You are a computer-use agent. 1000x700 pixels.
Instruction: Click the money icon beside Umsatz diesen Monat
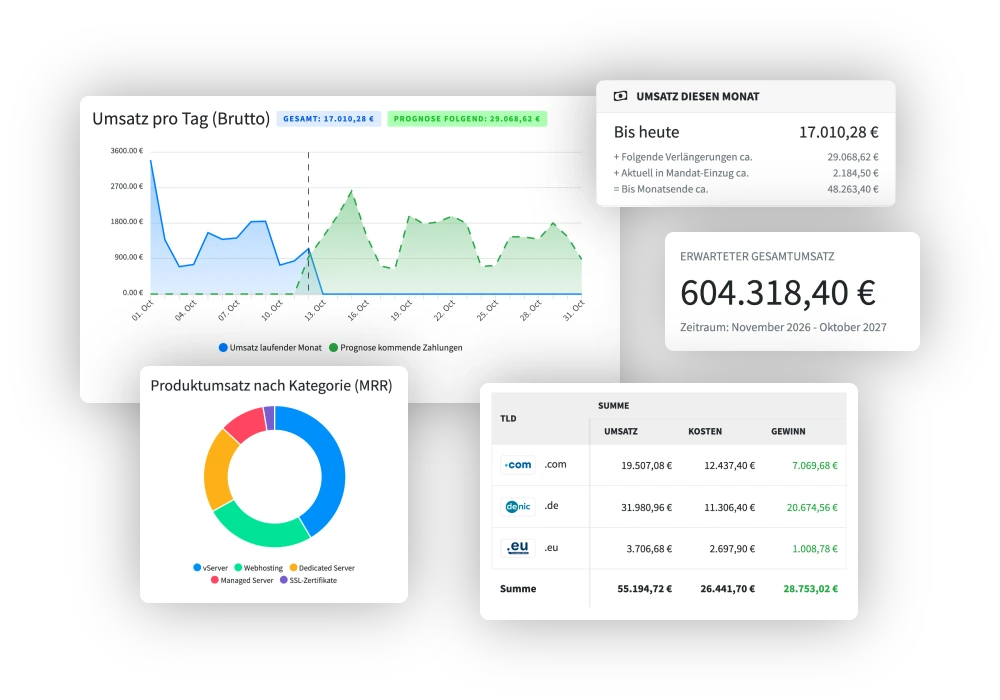click(x=620, y=96)
